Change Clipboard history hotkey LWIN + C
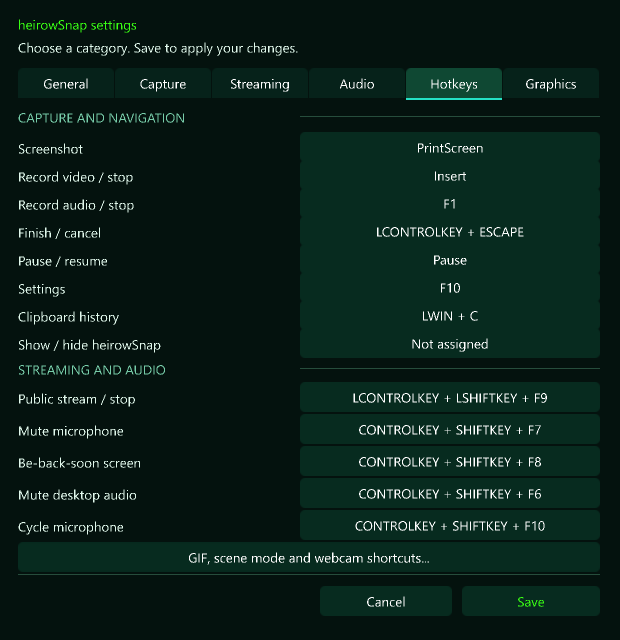The image size is (620, 640). point(450,316)
